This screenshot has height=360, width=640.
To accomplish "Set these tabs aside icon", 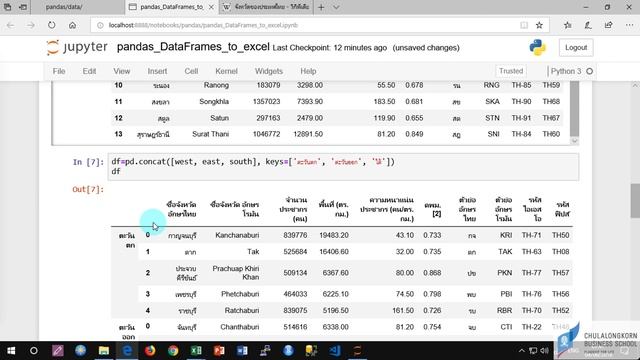I will click(23, 7).
